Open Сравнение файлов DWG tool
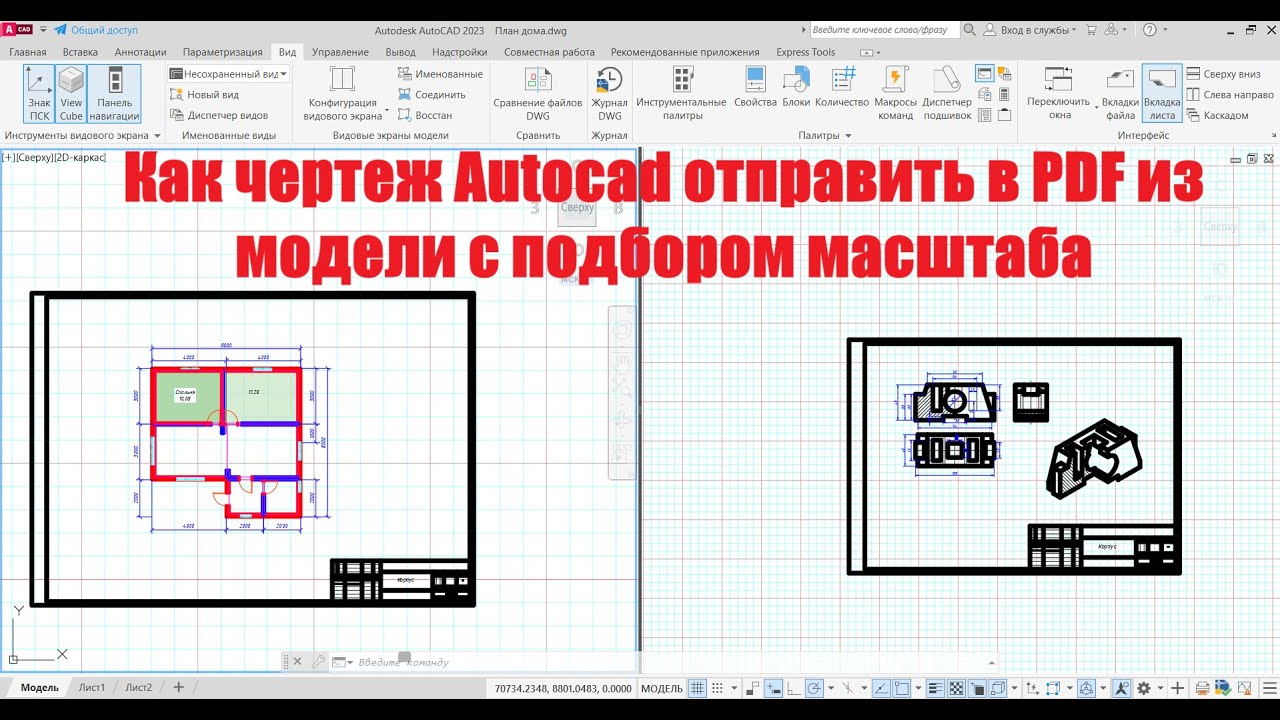This screenshot has height=720, width=1280. click(538, 94)
